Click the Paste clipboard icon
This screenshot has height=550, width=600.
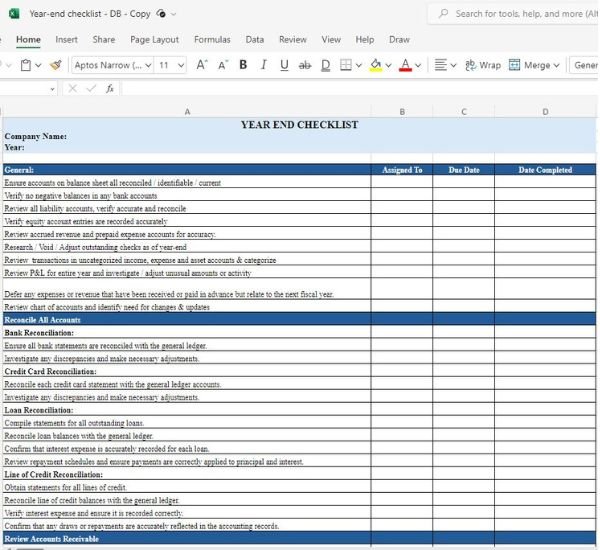point(26,65)
